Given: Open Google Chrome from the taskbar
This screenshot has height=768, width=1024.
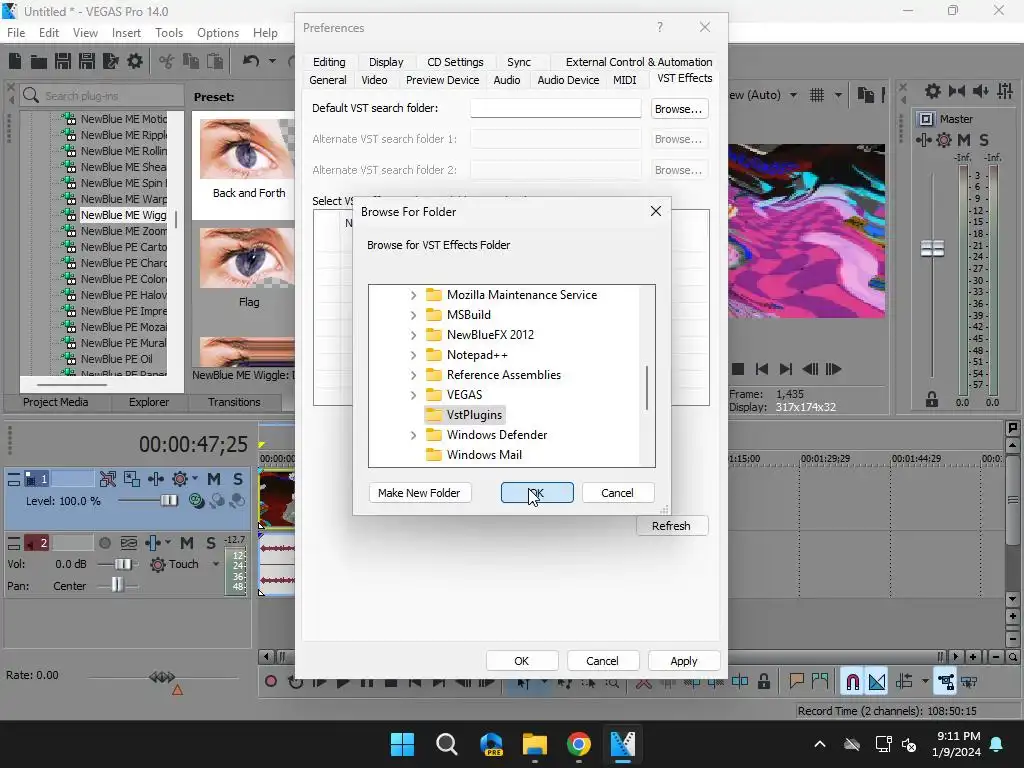Looking at the screenshot, I should coord(579,744).
